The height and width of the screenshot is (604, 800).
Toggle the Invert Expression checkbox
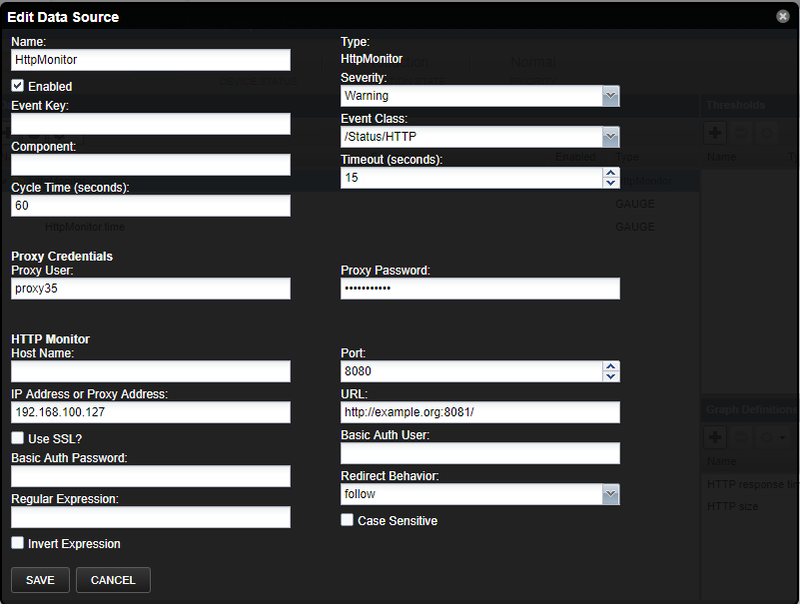tap(17, 543)
